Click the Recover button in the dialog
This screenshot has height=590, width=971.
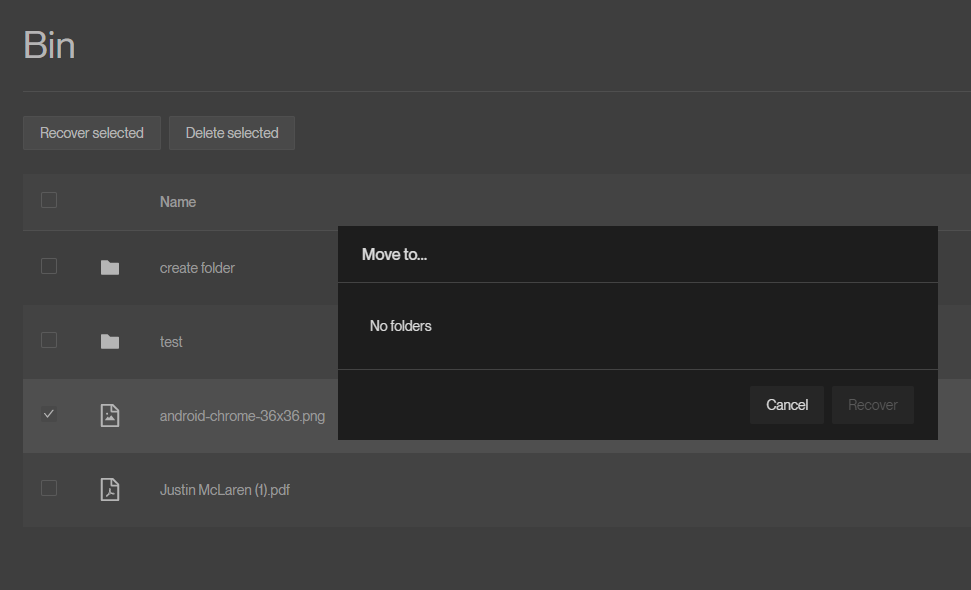(872, 404)
